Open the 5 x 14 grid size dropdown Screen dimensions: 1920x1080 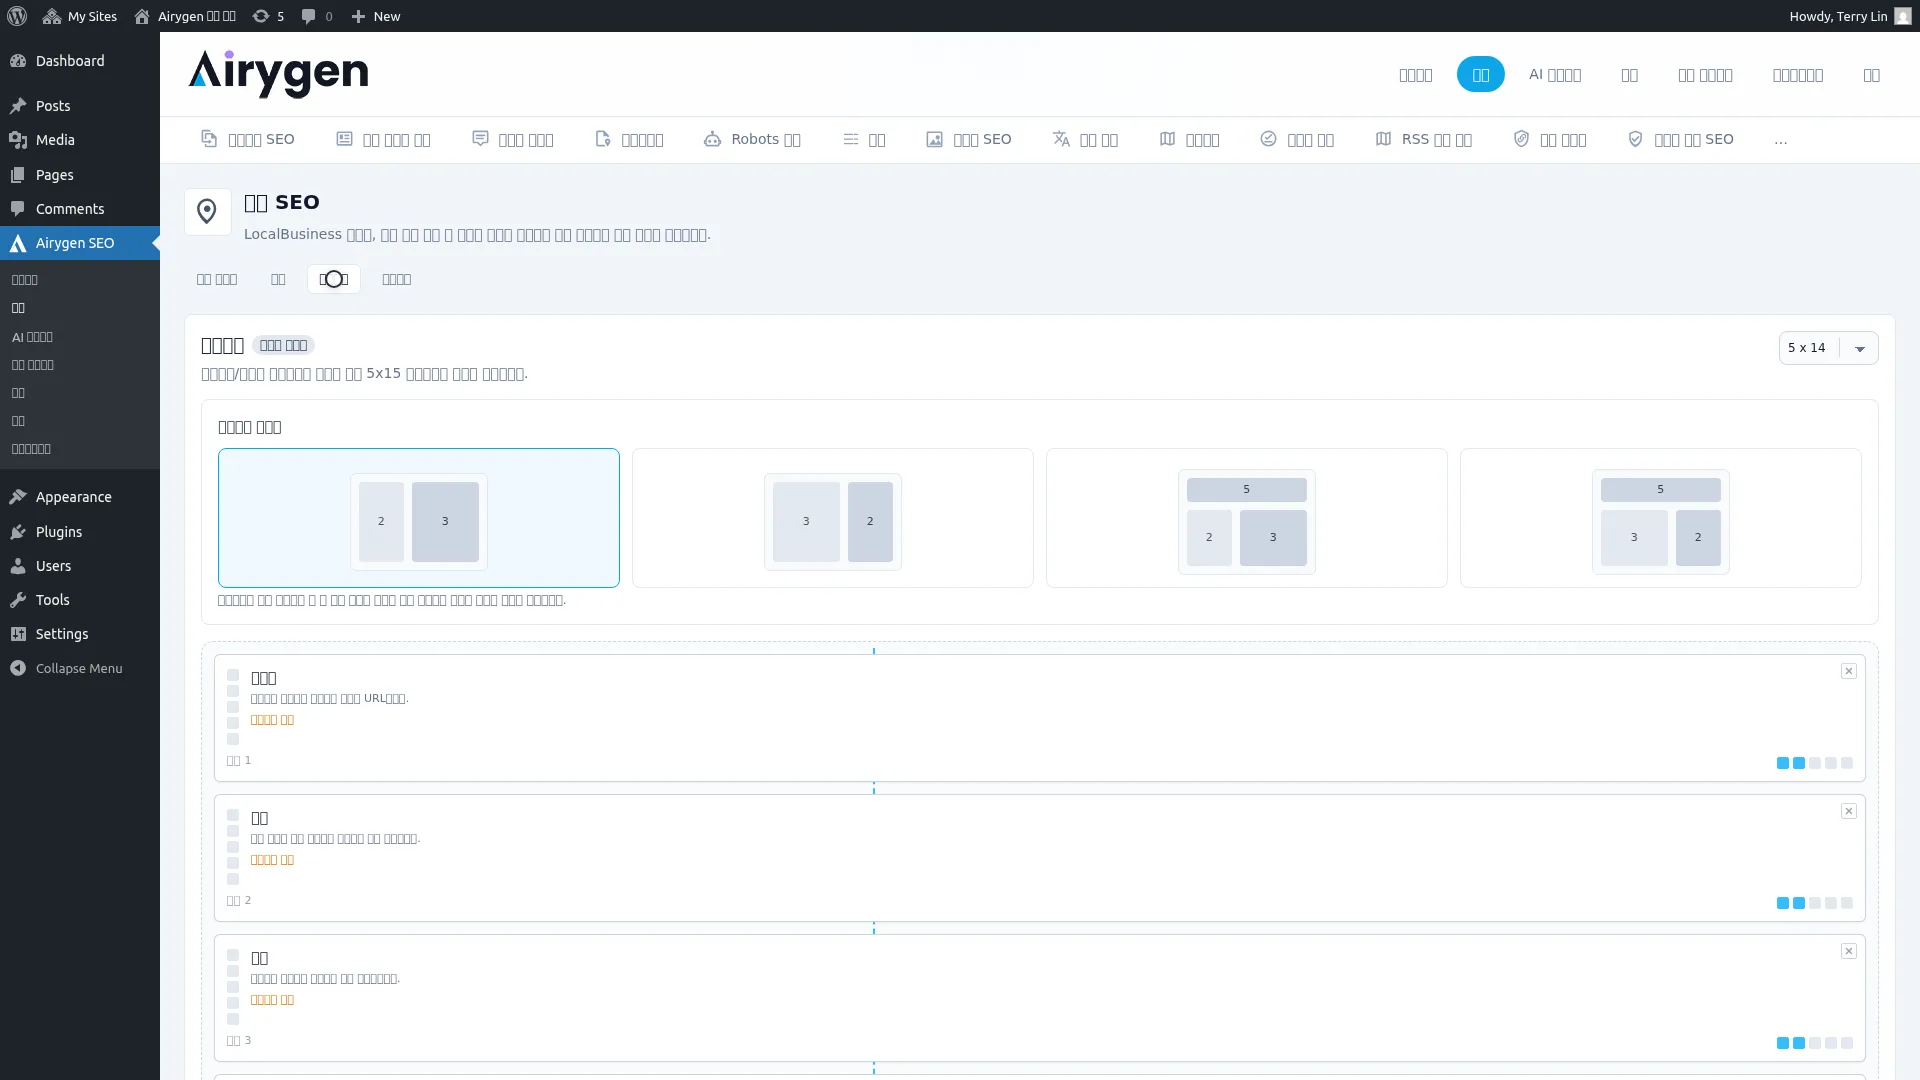tap(1828, 348)
